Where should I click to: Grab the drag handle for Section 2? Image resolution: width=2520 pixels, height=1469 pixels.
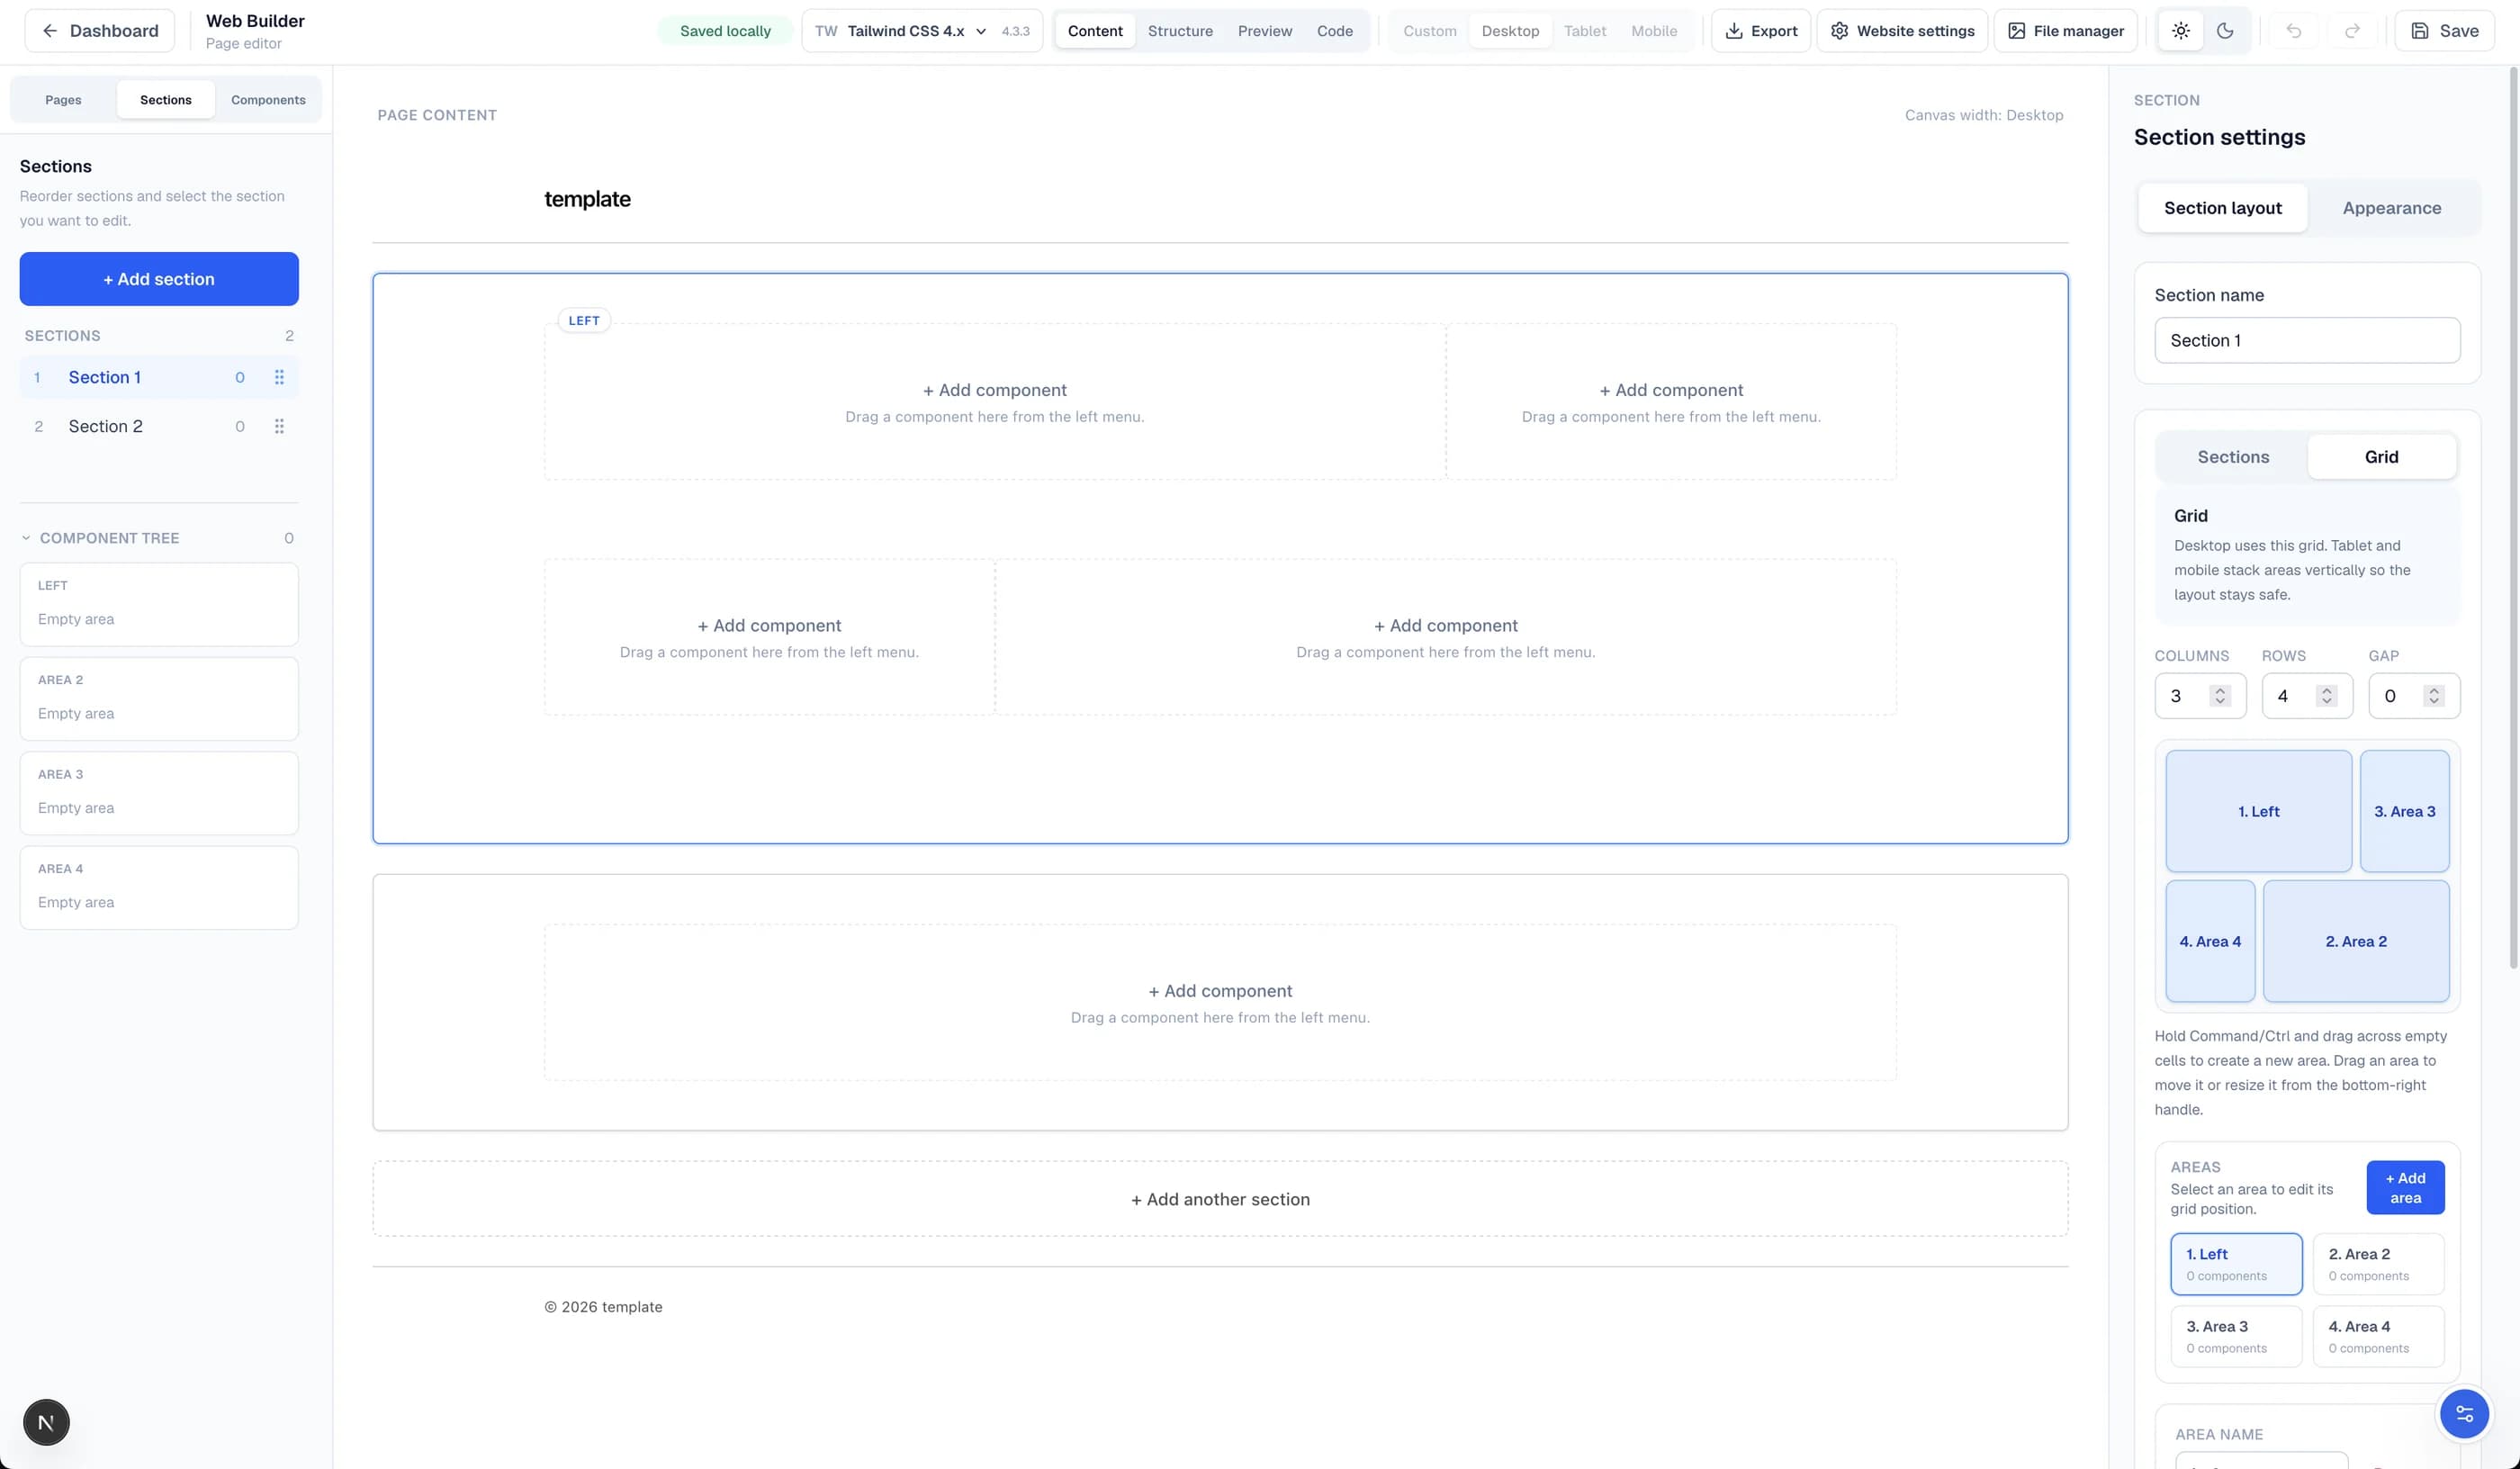coord(279,426)
